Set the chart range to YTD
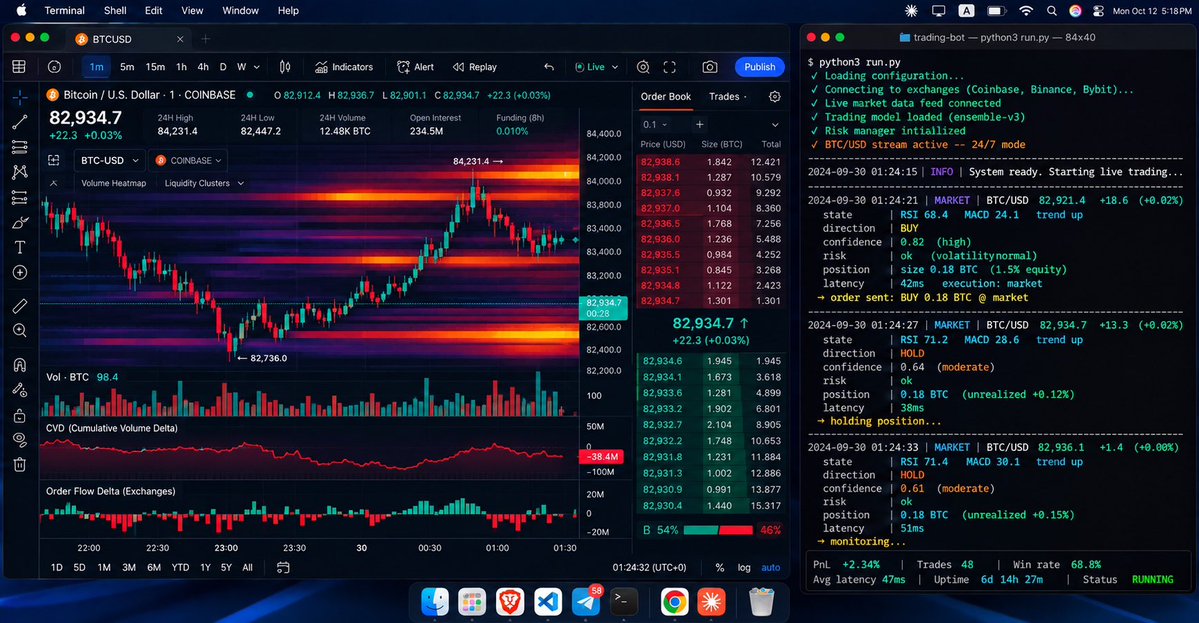 click(180, 567)
